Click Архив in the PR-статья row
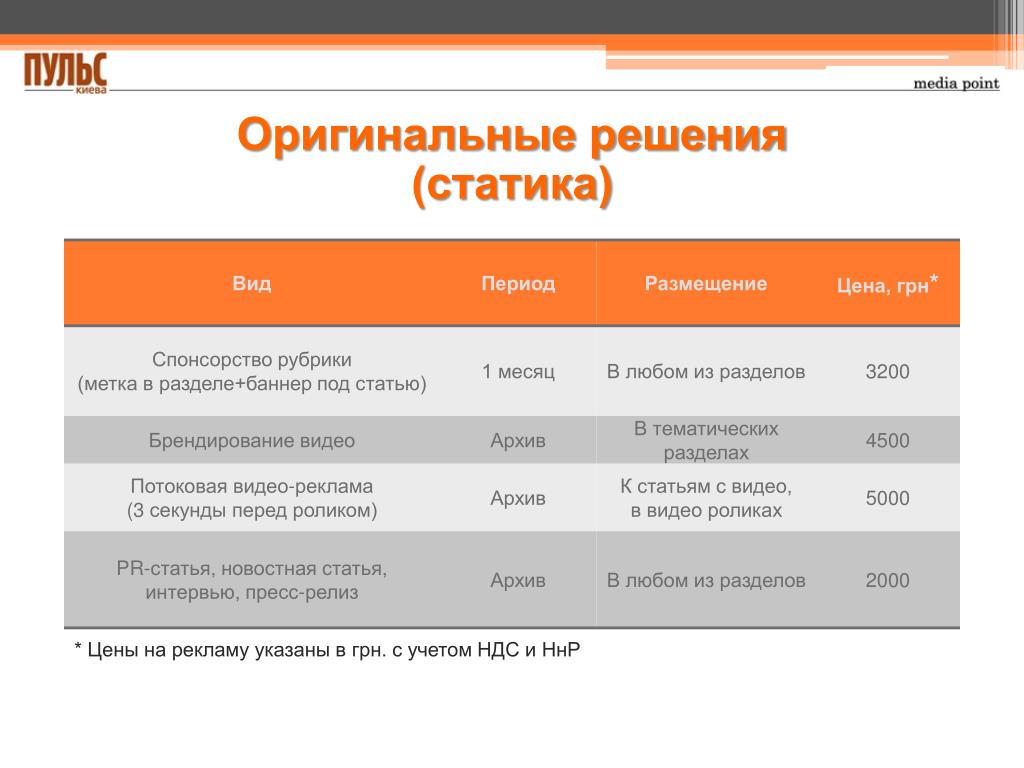Viewport: 1024px width, 768px height. [x=518, y=581]
